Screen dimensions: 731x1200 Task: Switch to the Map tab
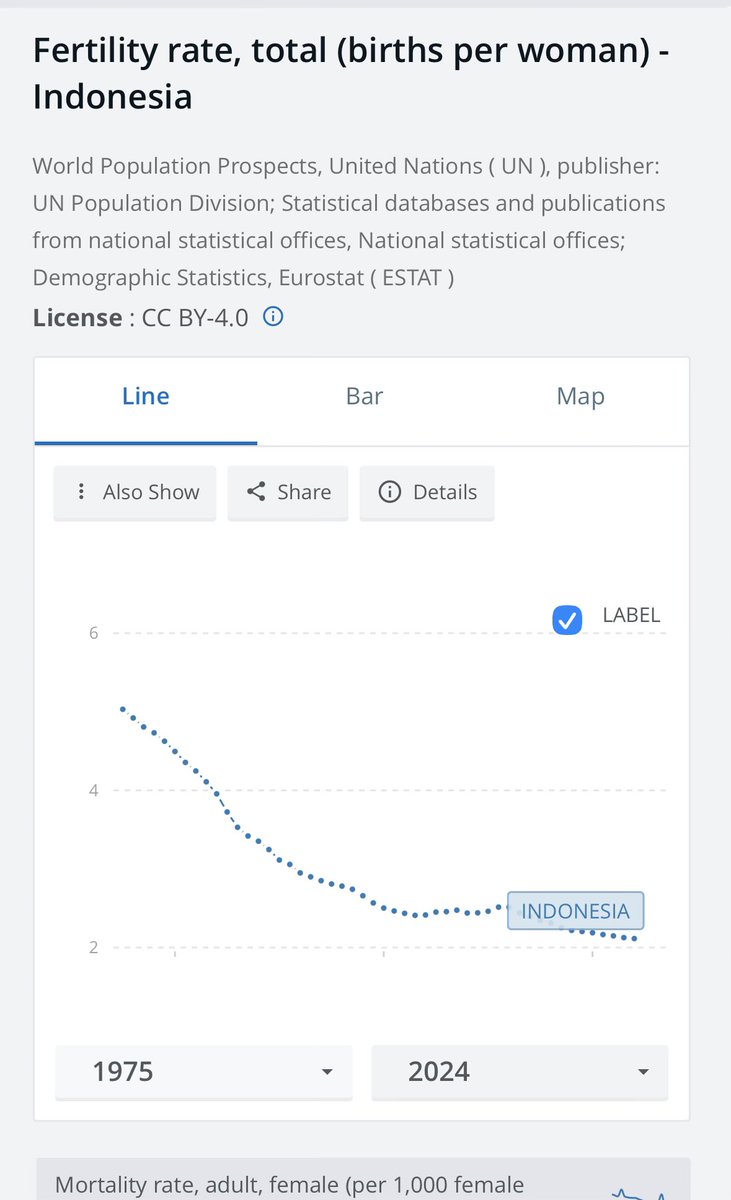[x=580, y=396]
